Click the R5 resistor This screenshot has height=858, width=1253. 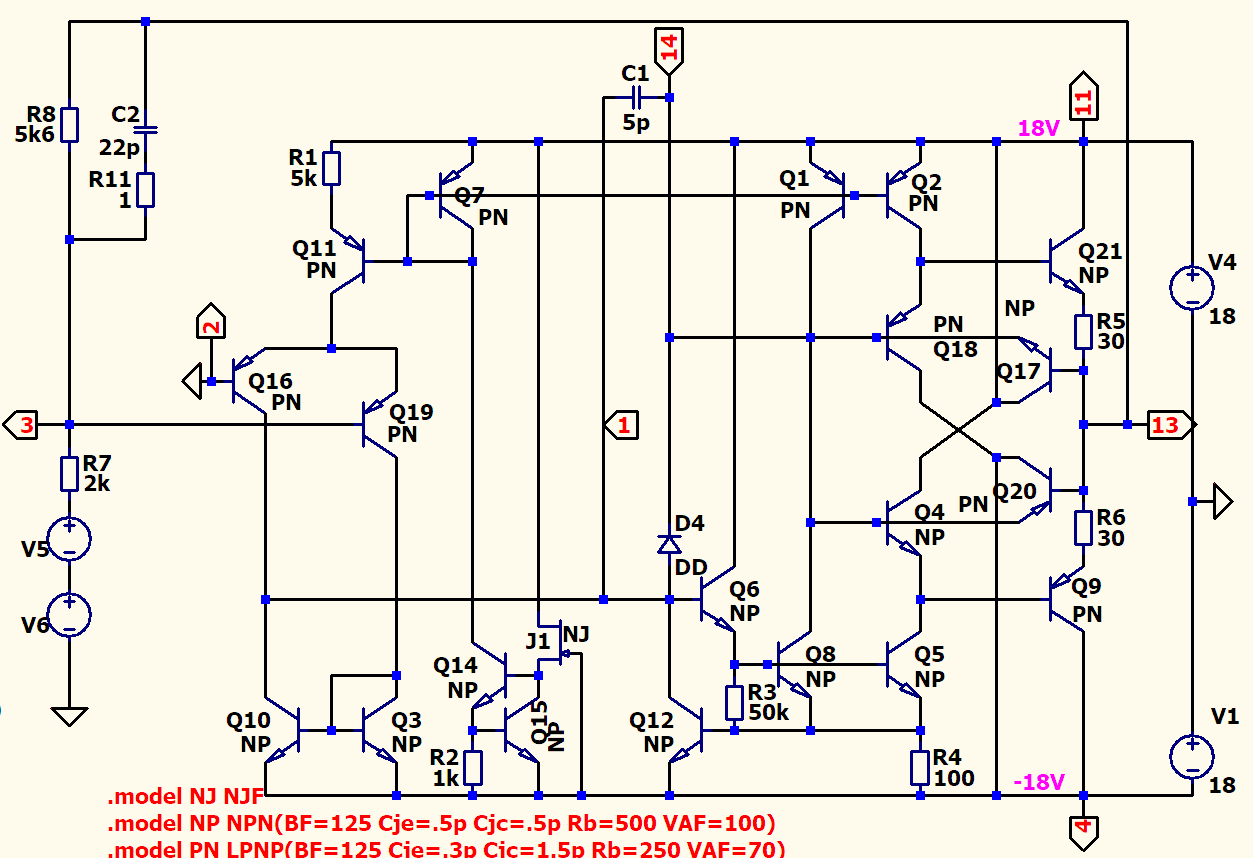click(1083, 332)
